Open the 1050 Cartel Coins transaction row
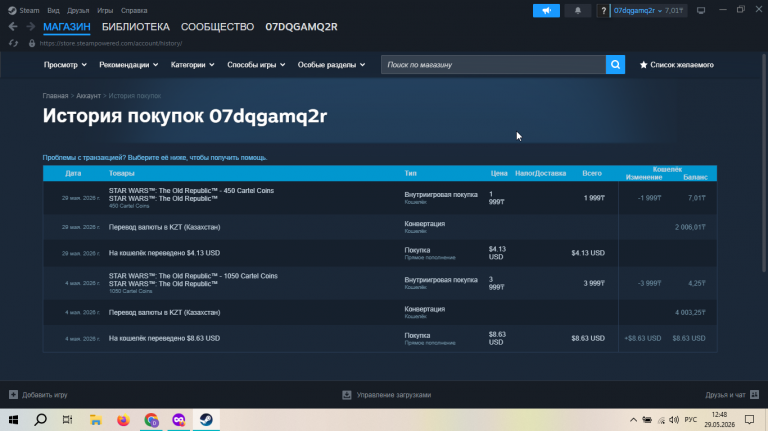This screenshot has width=768, height=431. pyautogui.click(x=380, y=283)
